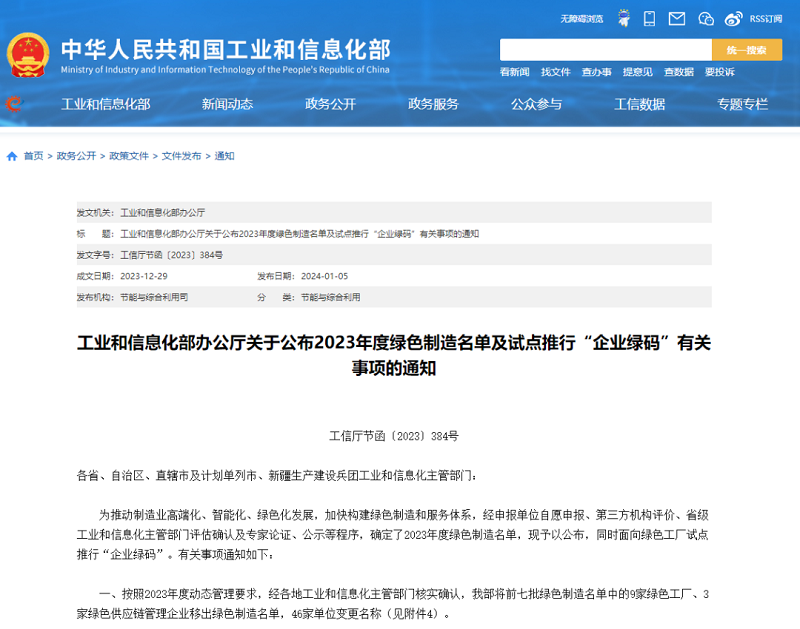Open the 新闻动态 navigation menu
The width and height of the screenshot is (800, 629).
[227, 104]
